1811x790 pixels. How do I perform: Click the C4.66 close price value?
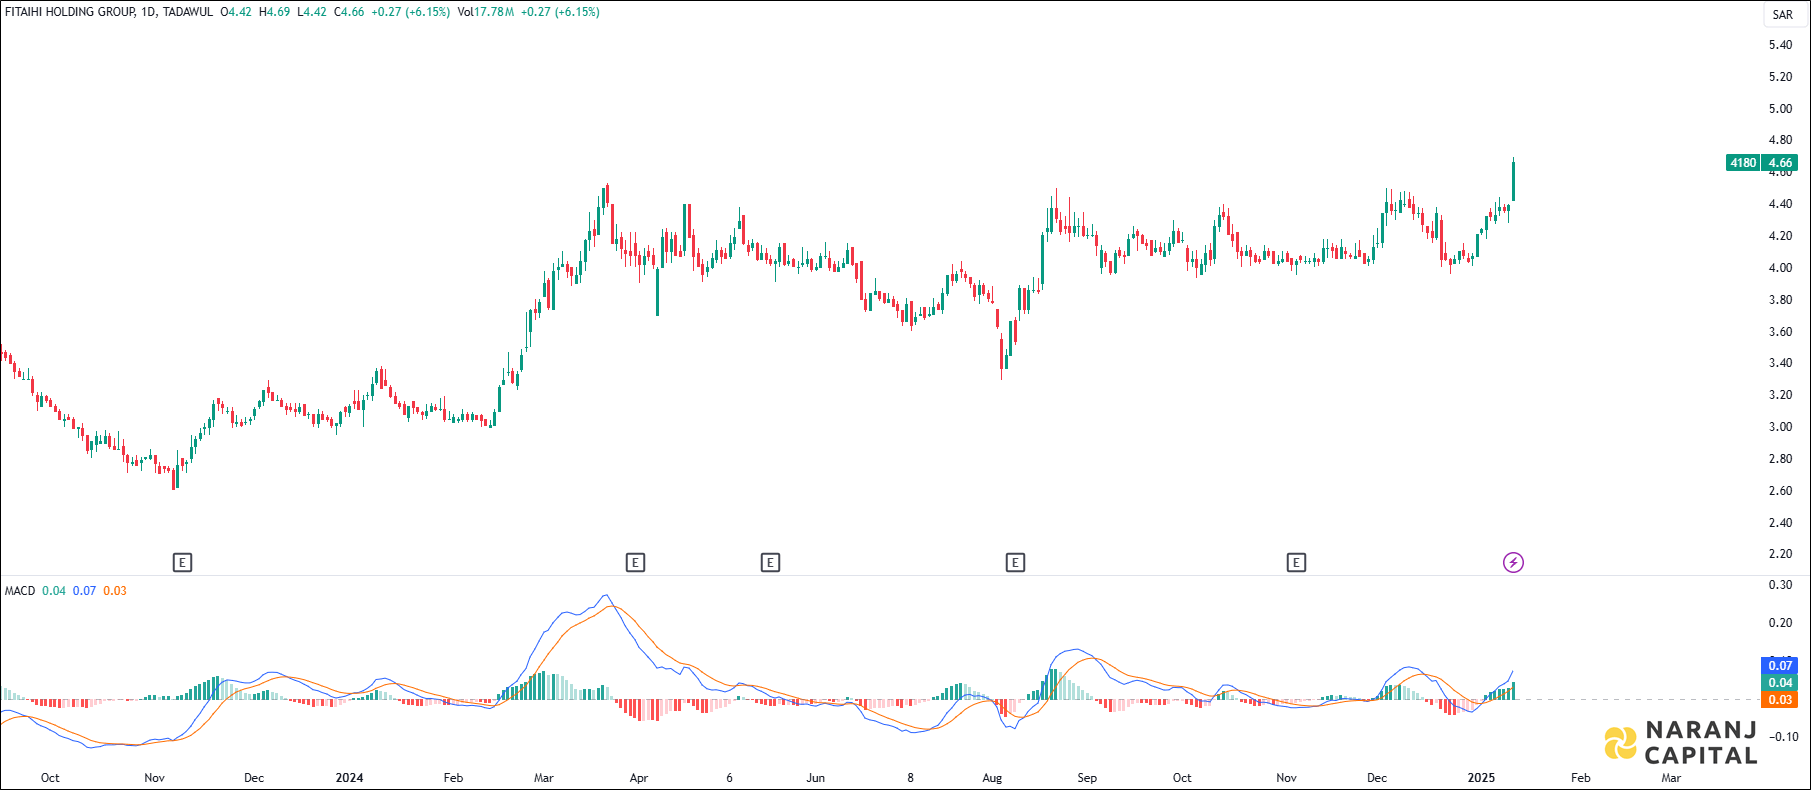(x=349, y=12)
